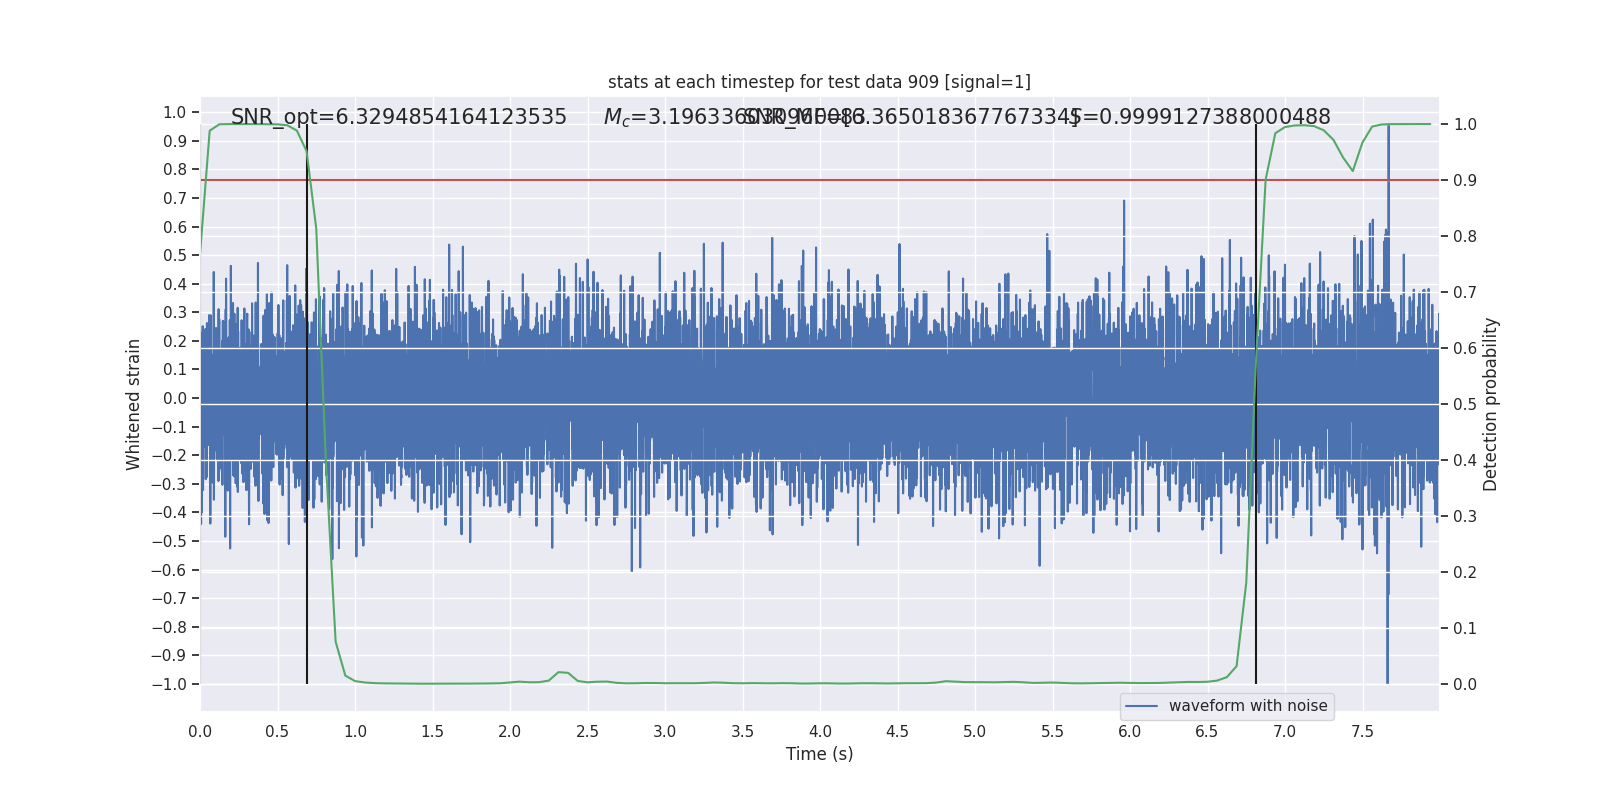Click the left axis tick label −0.5
The image size is (1600, 800).
pos(169,541)
